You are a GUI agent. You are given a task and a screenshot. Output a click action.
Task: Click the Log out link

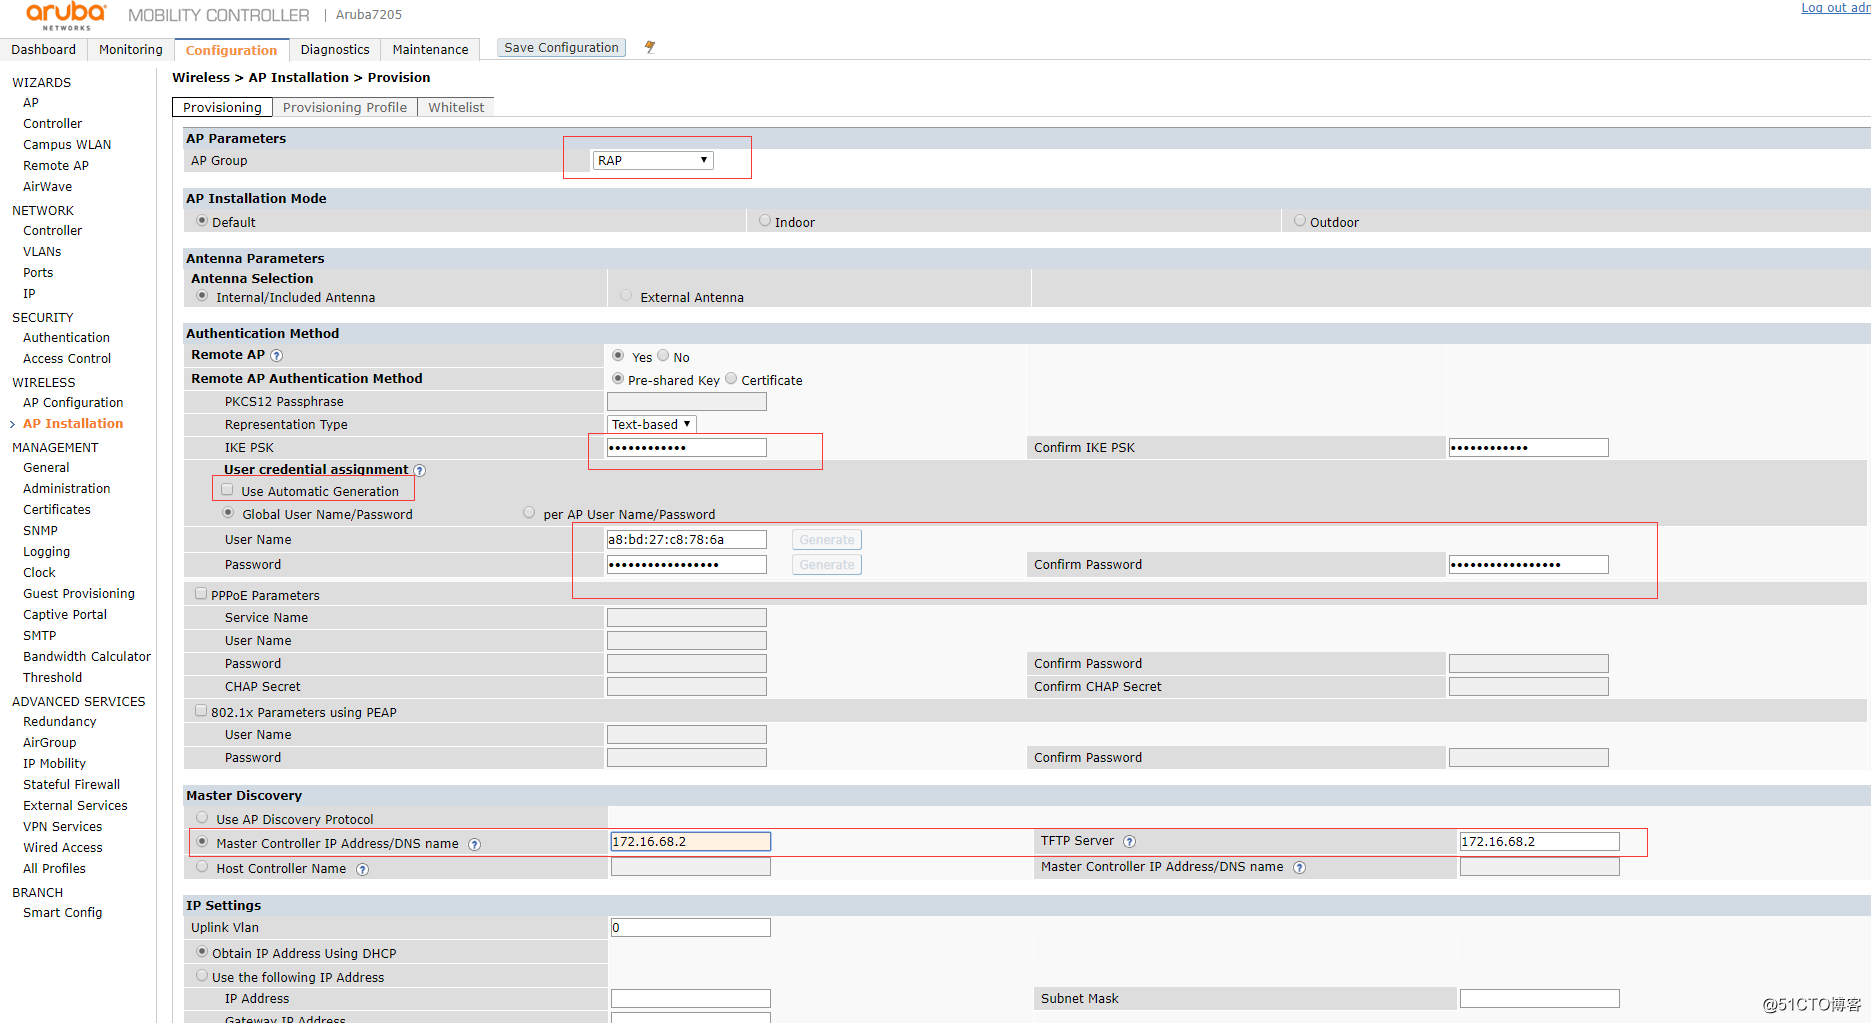coord(1835,8)
